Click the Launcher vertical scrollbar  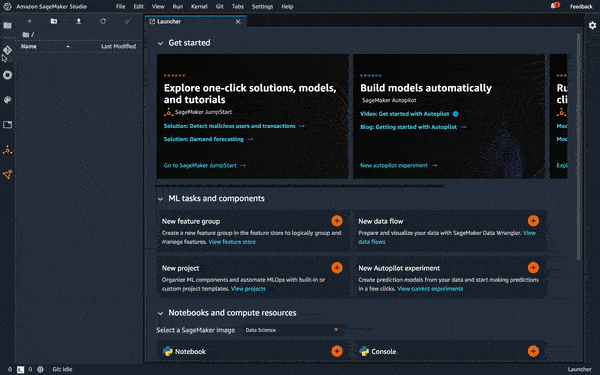click(579, 147)
